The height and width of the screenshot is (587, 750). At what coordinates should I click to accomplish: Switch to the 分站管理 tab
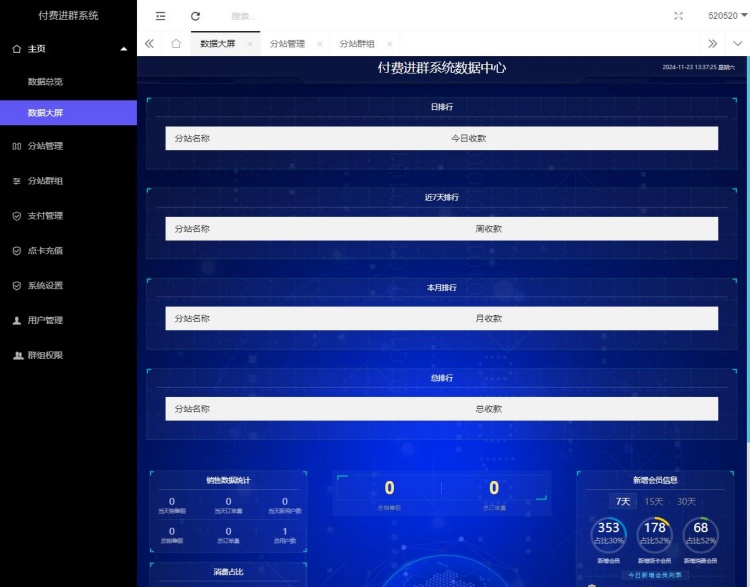coord(287,44)
